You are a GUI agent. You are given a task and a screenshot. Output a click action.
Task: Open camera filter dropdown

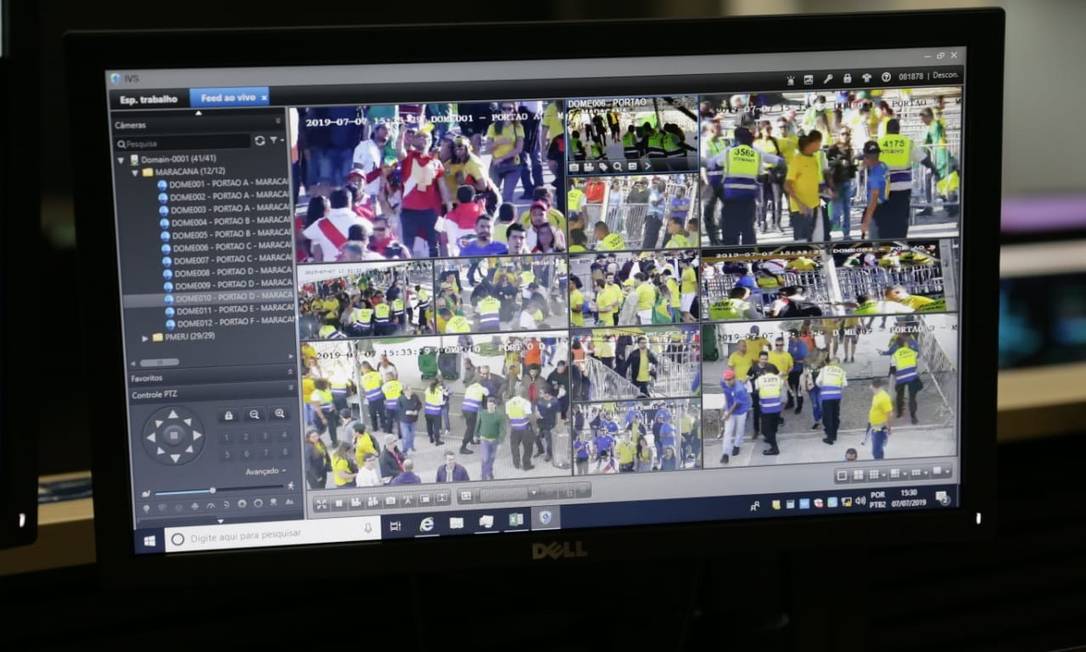point(276,141)
